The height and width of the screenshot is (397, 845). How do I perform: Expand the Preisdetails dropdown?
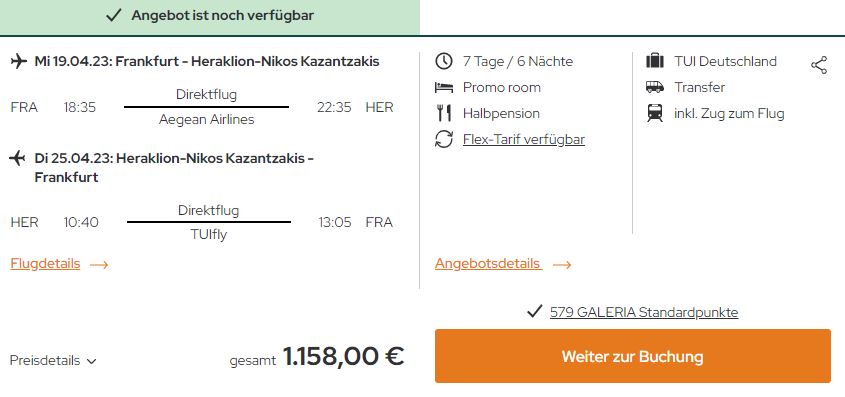tap(53, 360)
